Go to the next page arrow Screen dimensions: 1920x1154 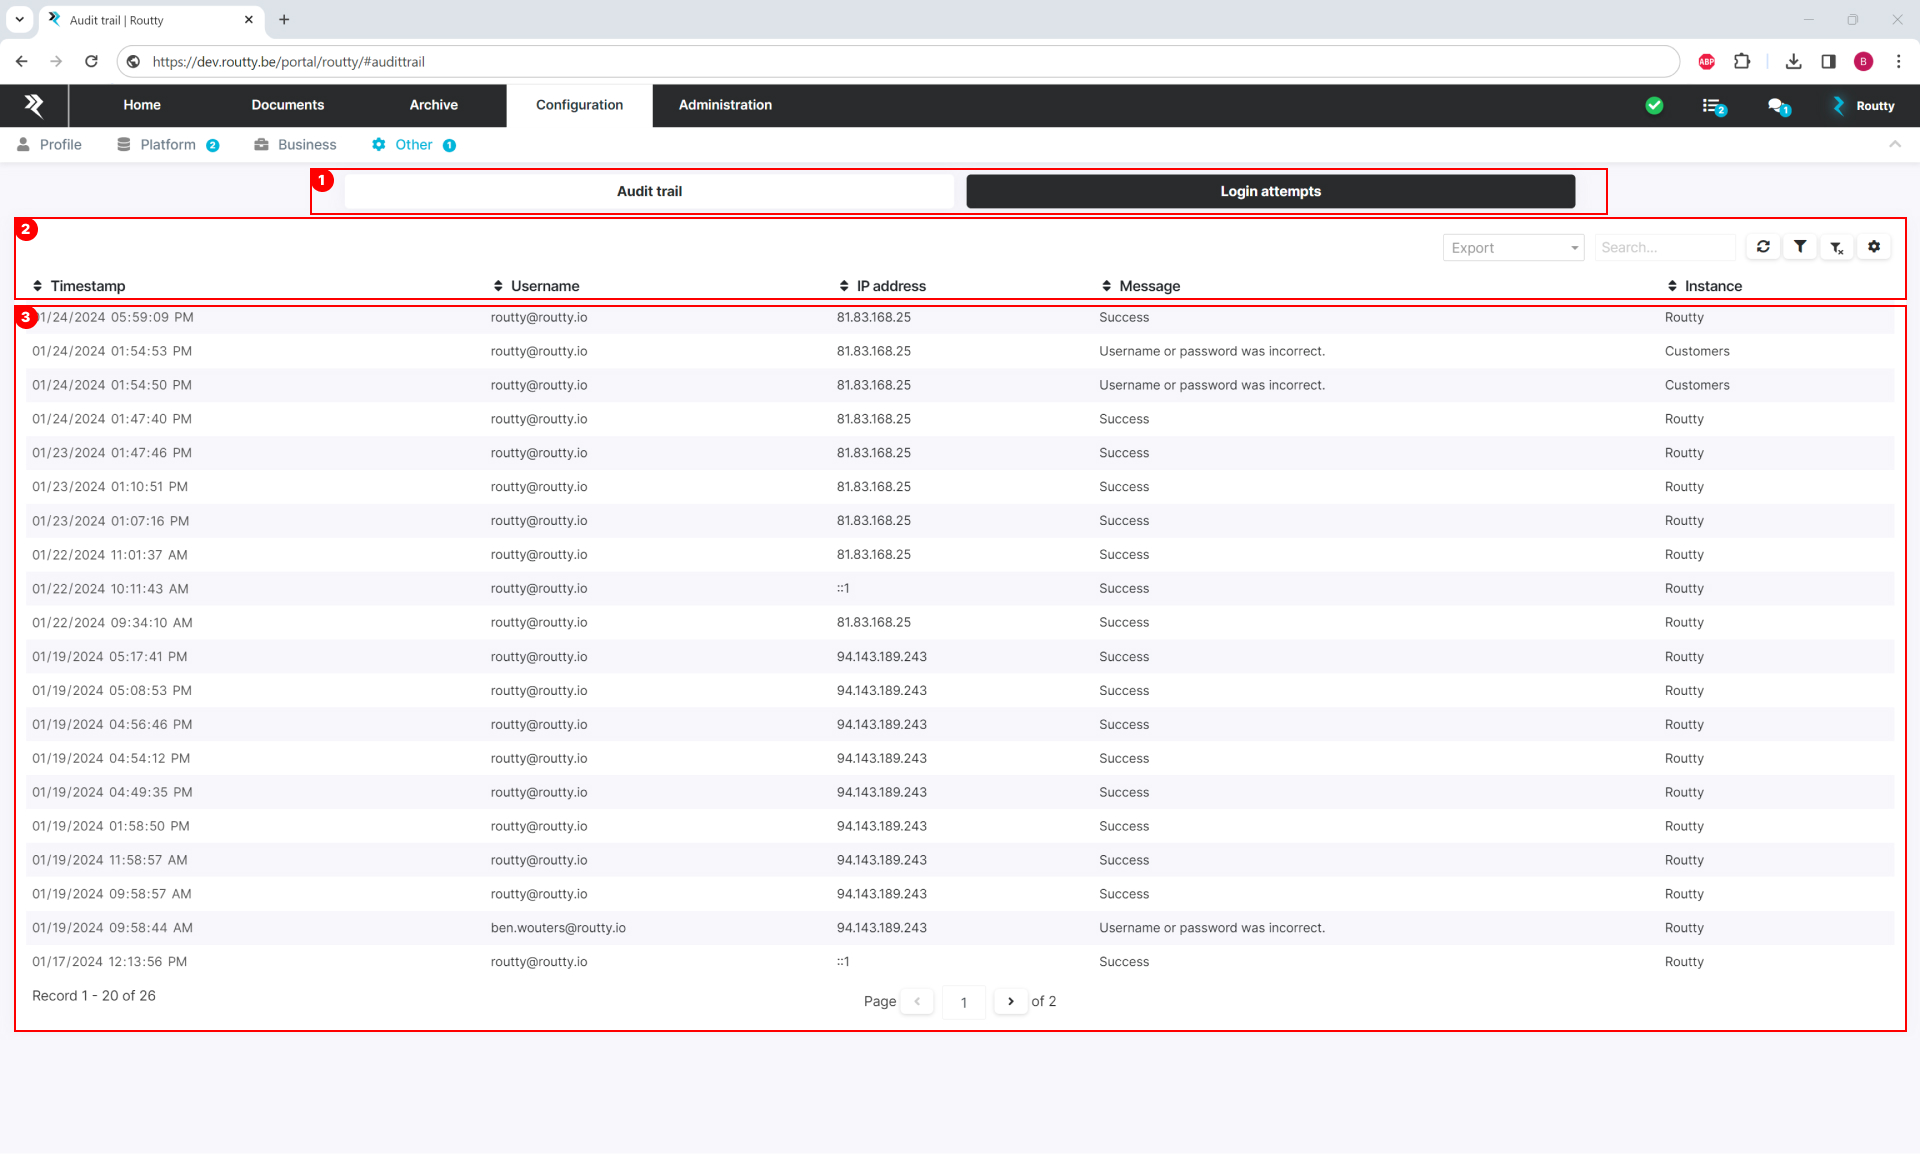click(x=1010, y=1001)
